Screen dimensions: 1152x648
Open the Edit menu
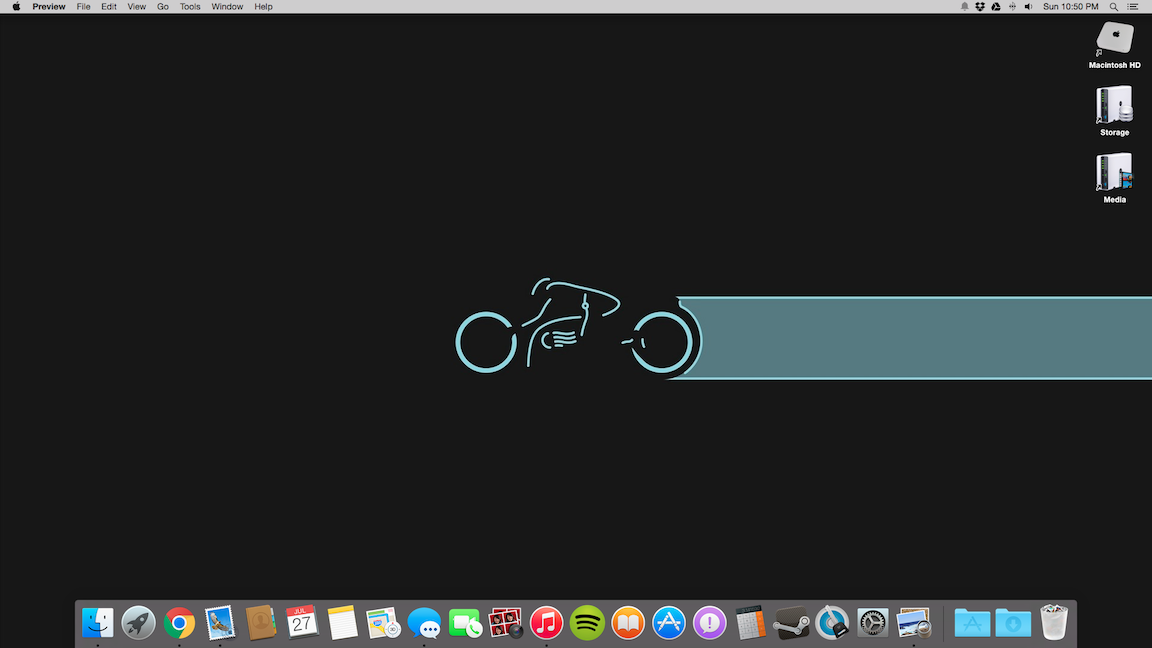pyautogui.click(x=109, y=7)
